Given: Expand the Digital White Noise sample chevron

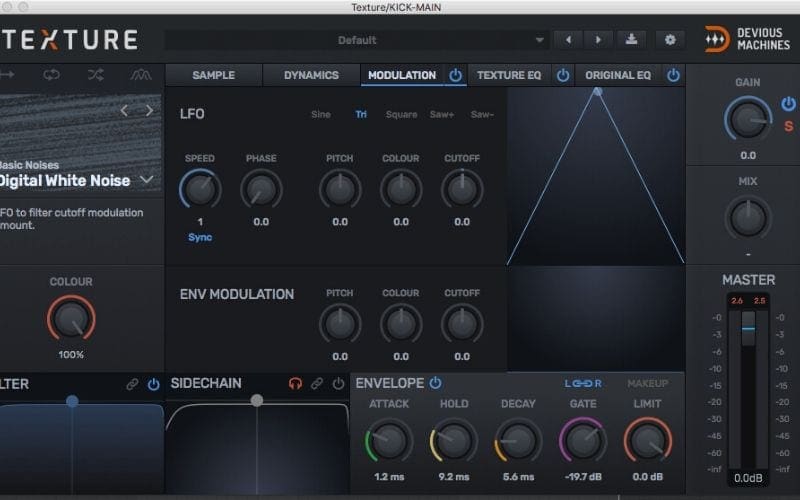Looking at the screenshot, I should pos(146,180).
